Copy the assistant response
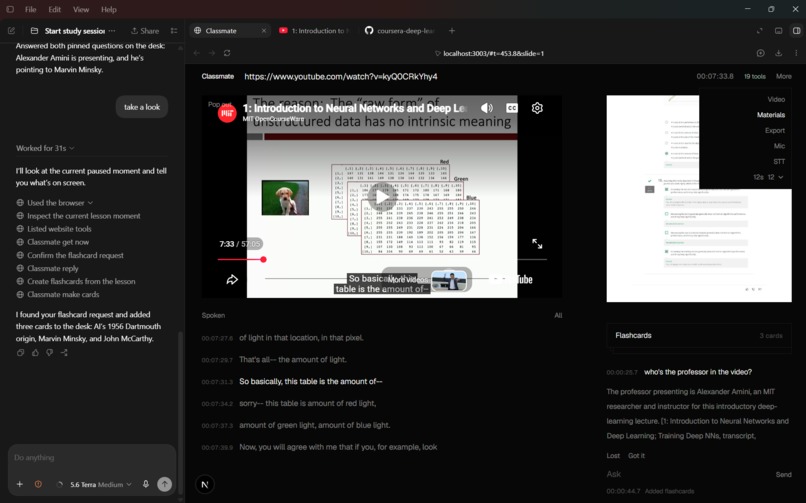The image size is (806, 503). 21,352
